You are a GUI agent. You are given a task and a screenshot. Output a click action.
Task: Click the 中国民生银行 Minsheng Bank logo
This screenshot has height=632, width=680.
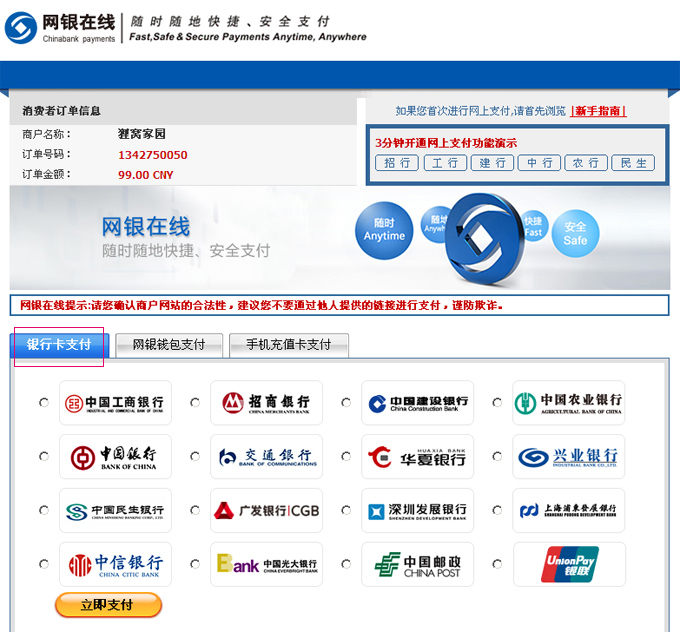(115, 510)
